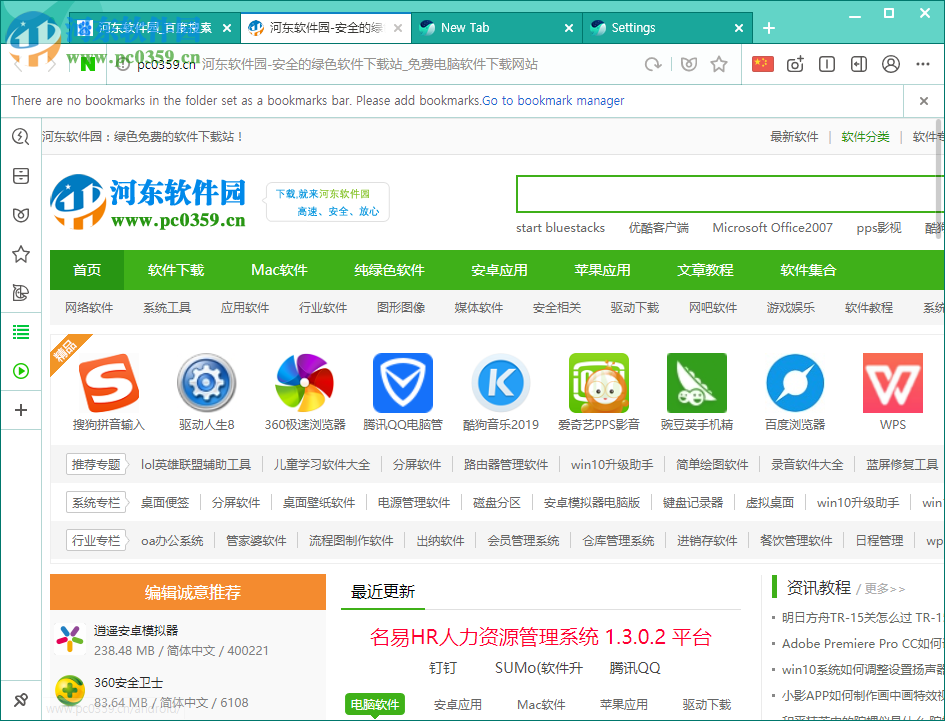Click the plus in sidebar to add panel
The width and height of the screenshot is (945, 721).
[x=21, y=410]
